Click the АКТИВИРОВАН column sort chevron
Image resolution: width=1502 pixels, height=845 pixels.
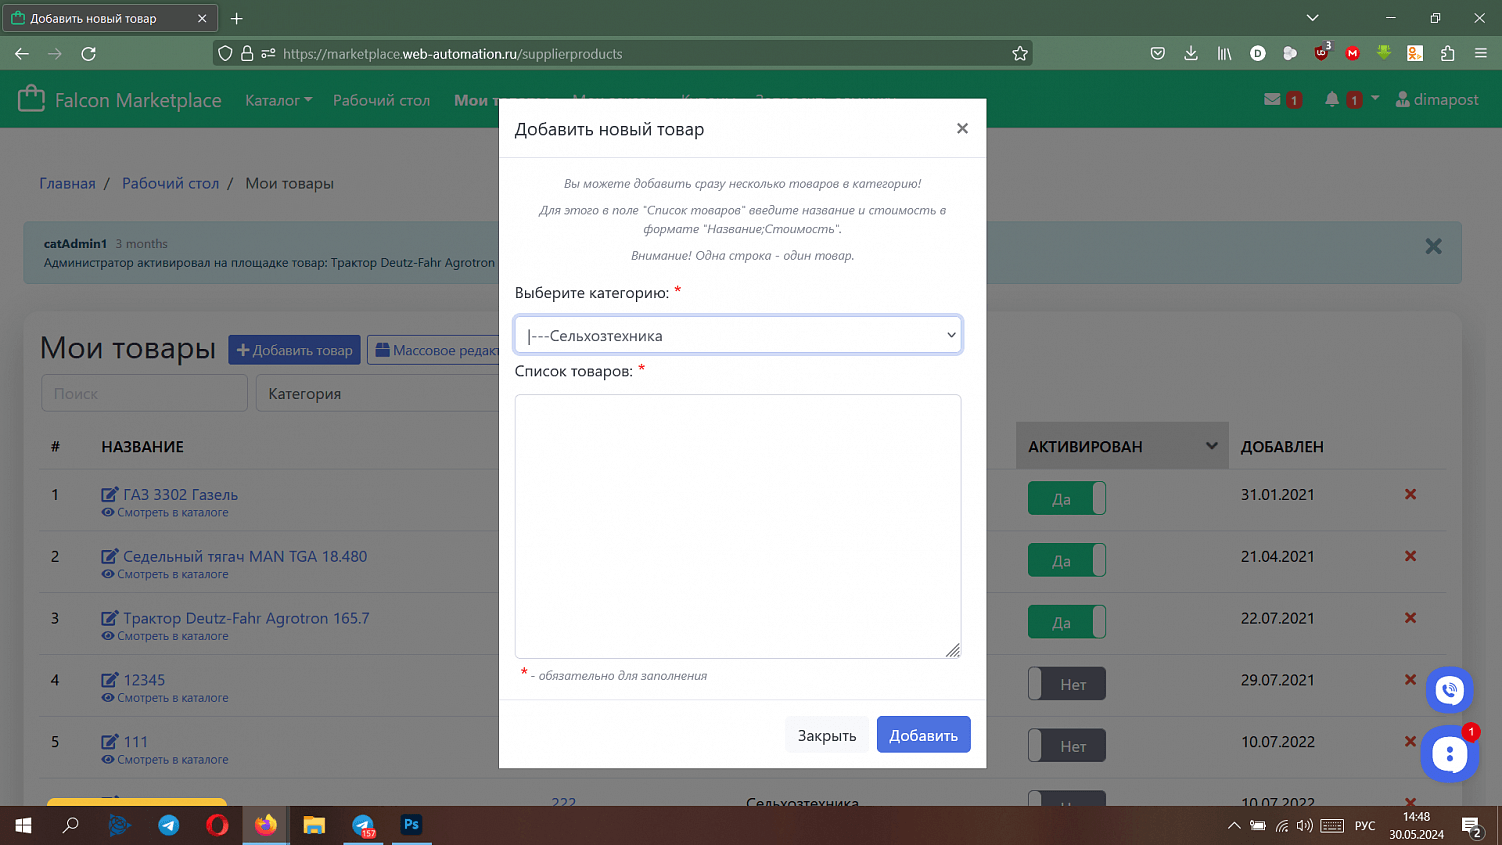point(1211,446)
